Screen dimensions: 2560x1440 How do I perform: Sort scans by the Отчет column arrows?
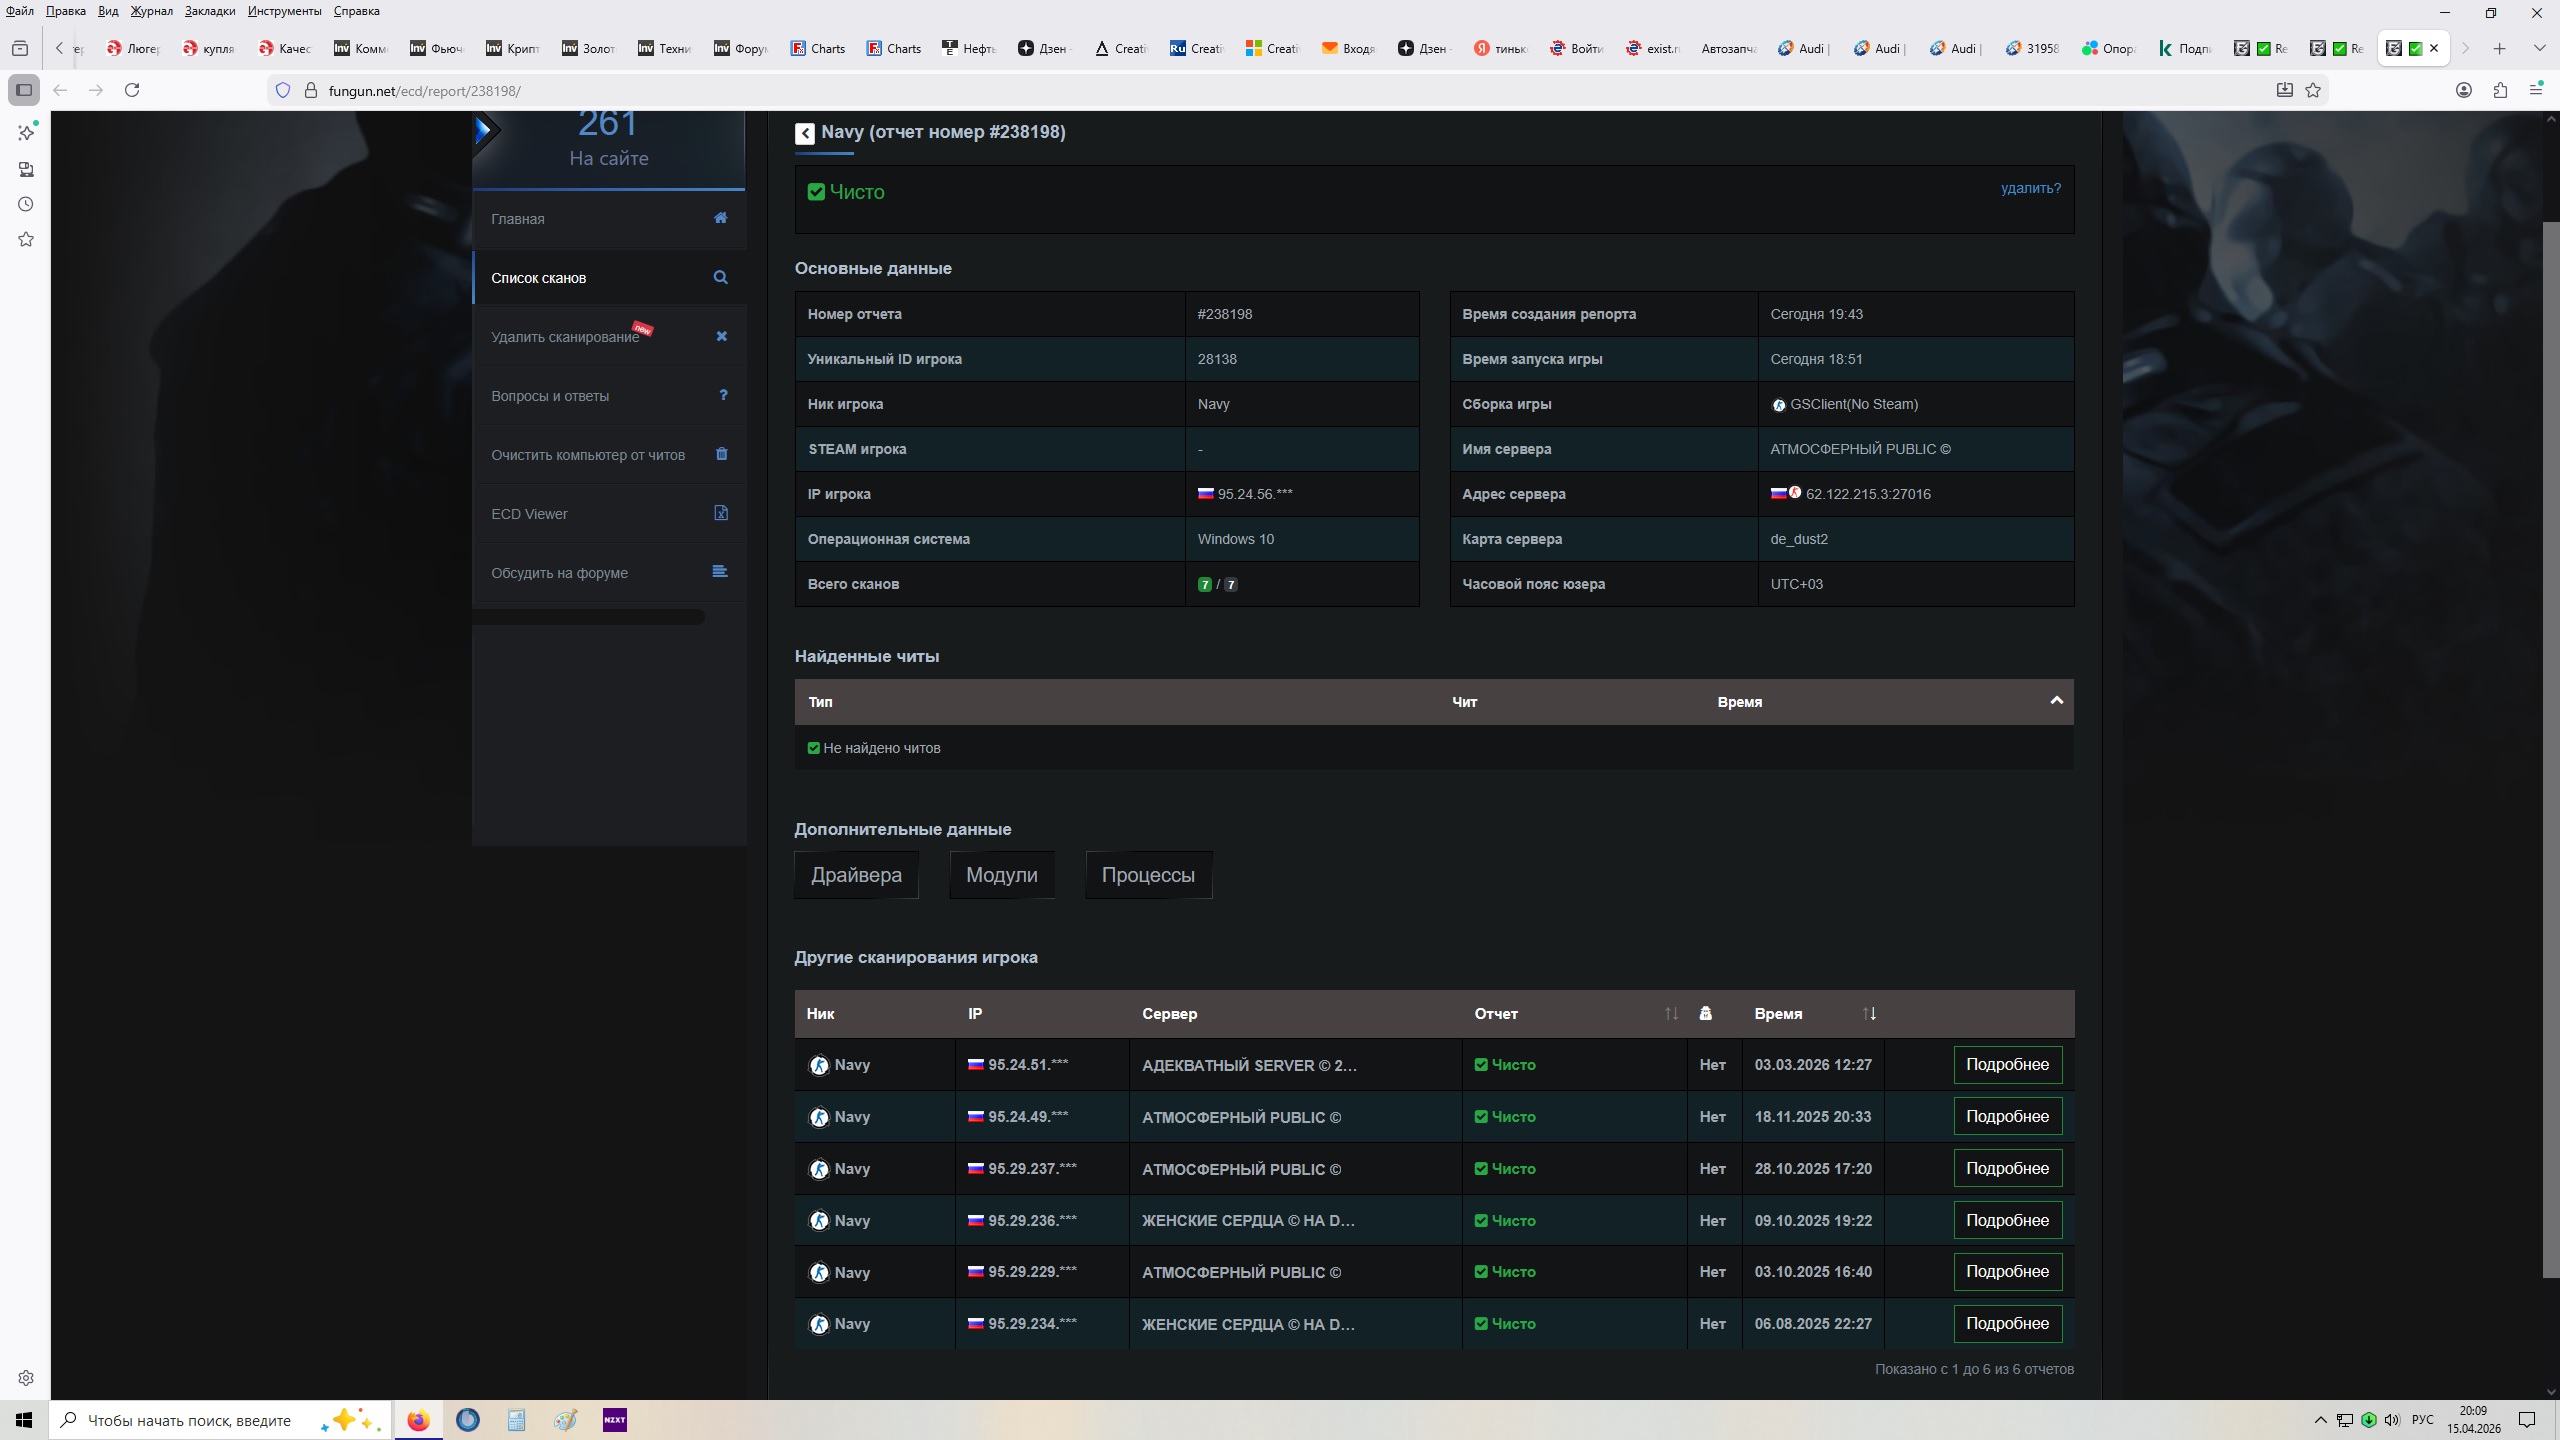1671,1013
